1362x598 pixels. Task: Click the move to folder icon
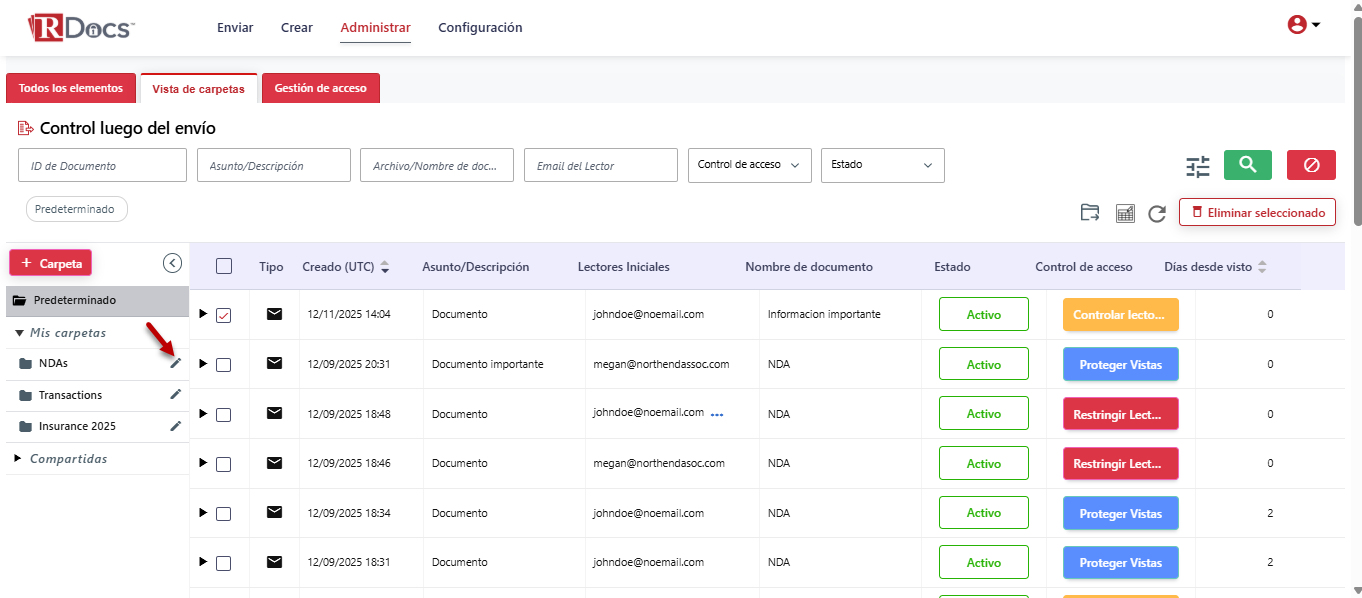point(1090,213)
